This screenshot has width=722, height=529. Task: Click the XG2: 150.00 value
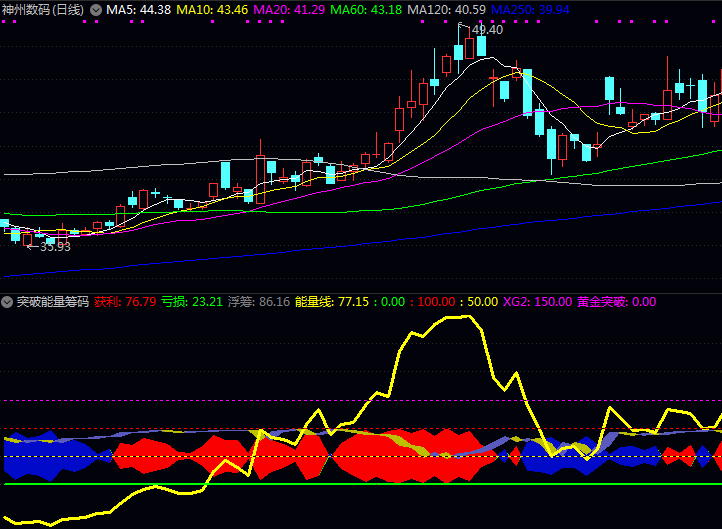(537, 302)
